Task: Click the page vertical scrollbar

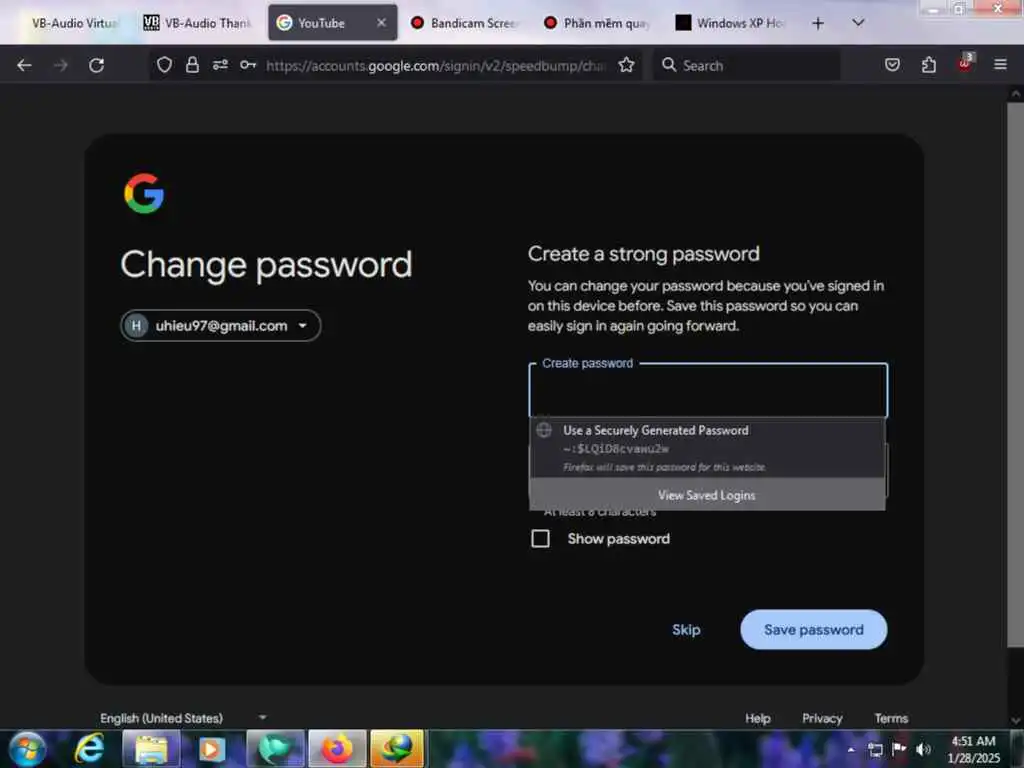Action: [1015, 374]
